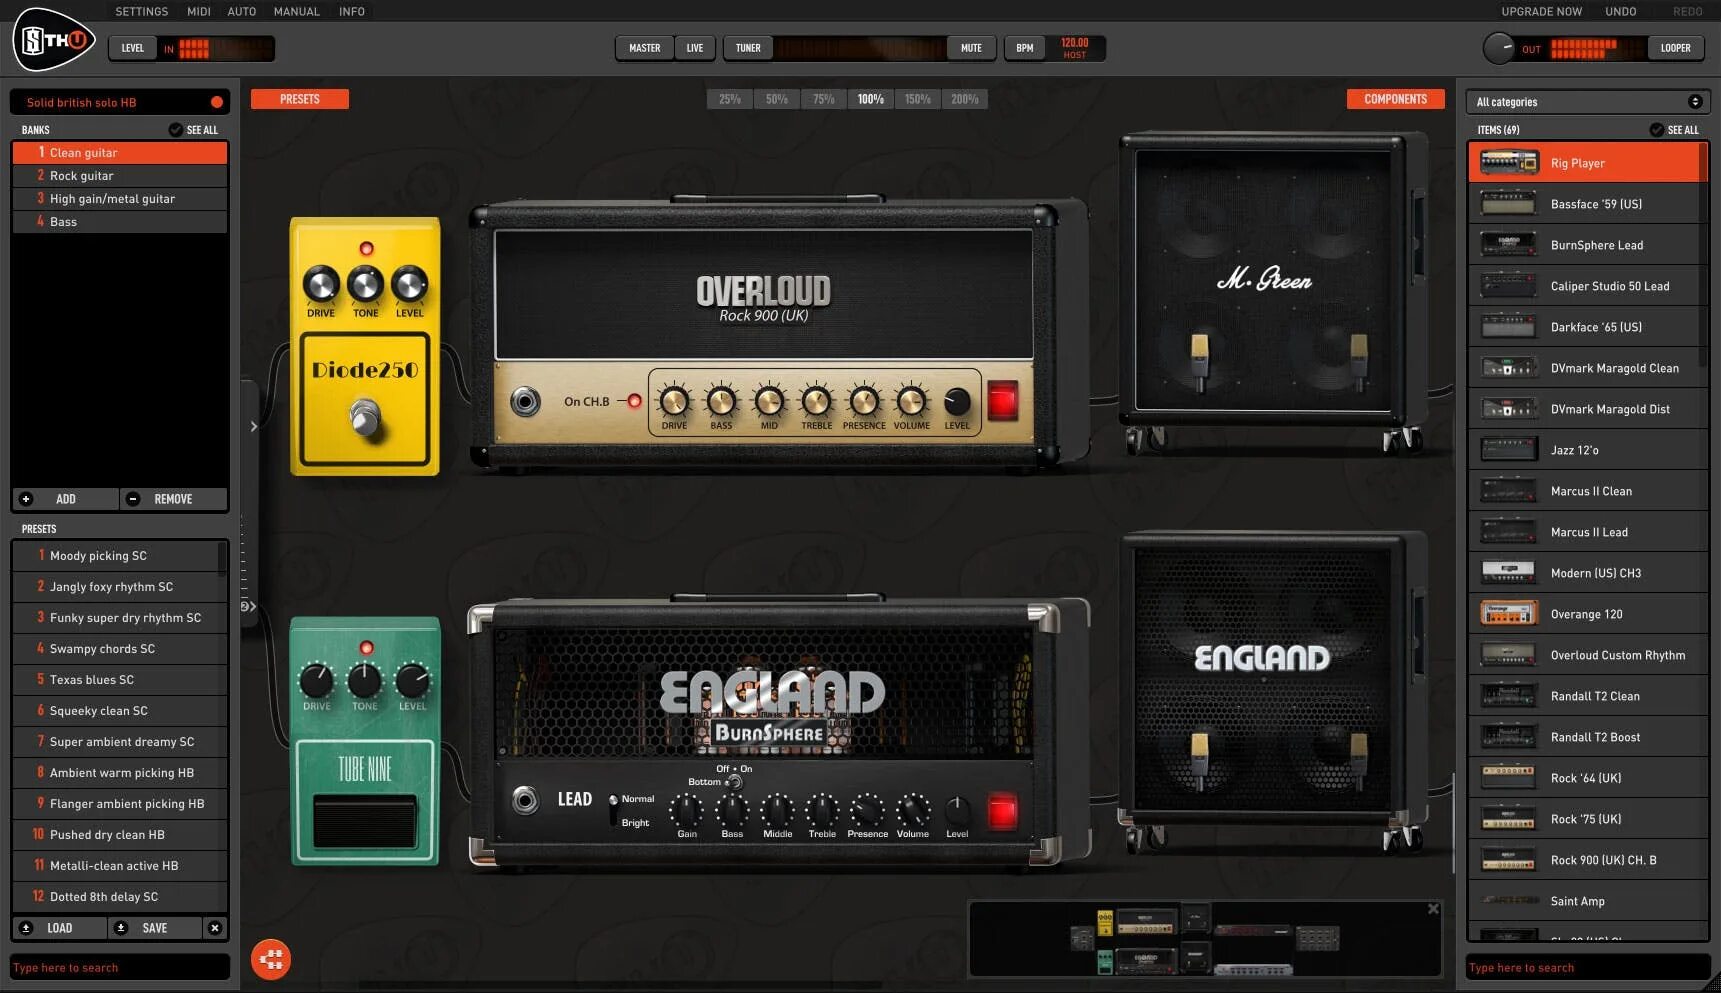The image size is (1721, 993).
Task: Click the Bassface '59 (US) amp thumbnail
Action: pos(1509,204)
